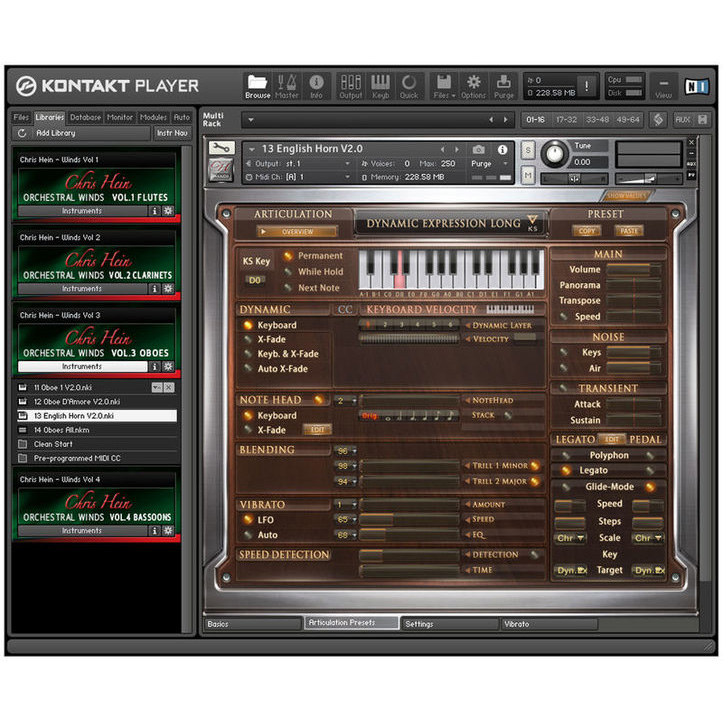Image resolution: width=723 pixels, height=723 pixels.
Task: Go to previous instrument arrow
Action: click(443, 149)
